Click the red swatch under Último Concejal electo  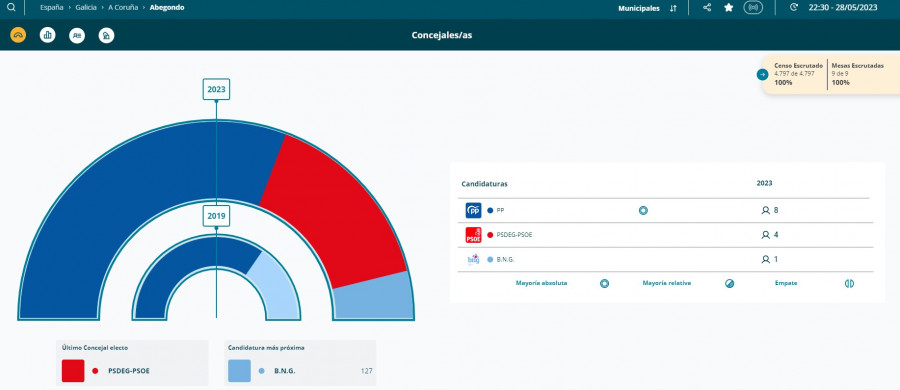[73, 371]
